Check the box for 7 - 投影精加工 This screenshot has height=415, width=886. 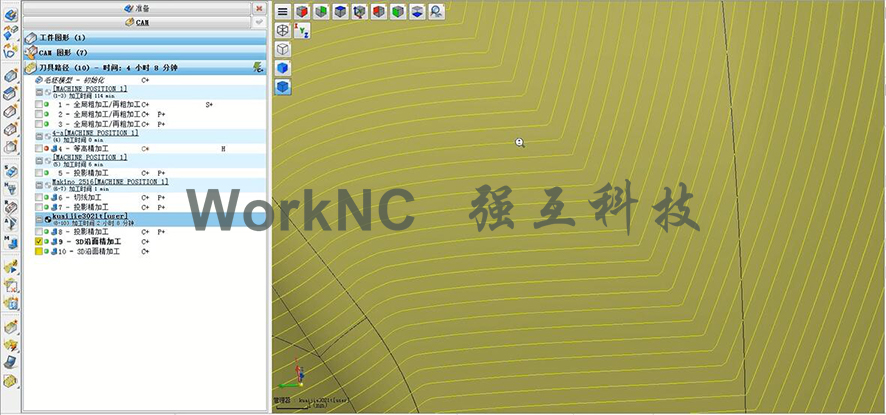[38, 207]
